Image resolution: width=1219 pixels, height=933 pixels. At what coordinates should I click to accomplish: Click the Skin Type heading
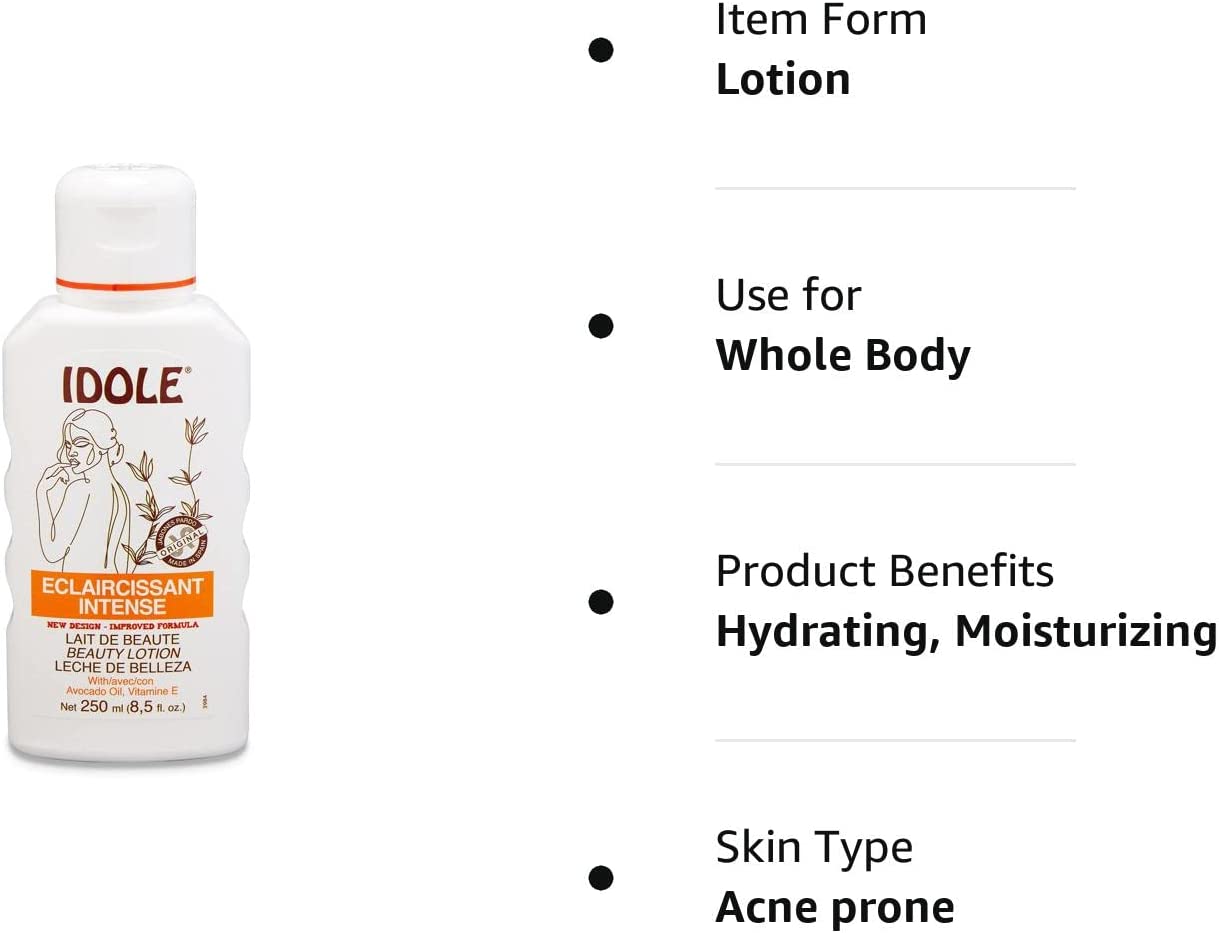814,848
